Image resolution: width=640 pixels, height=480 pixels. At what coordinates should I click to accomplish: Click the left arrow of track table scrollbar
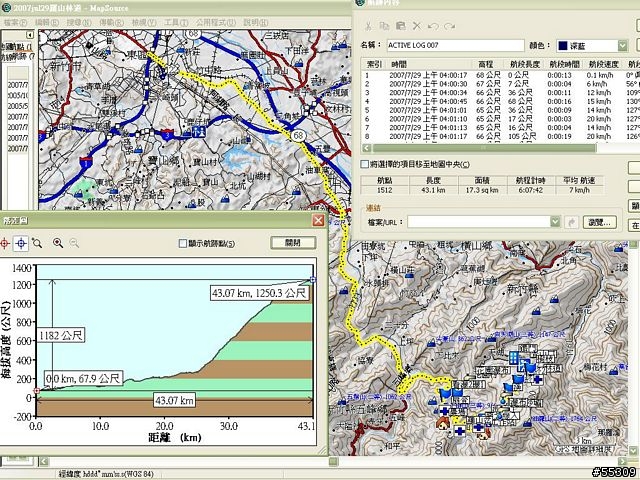coord(366,148)
